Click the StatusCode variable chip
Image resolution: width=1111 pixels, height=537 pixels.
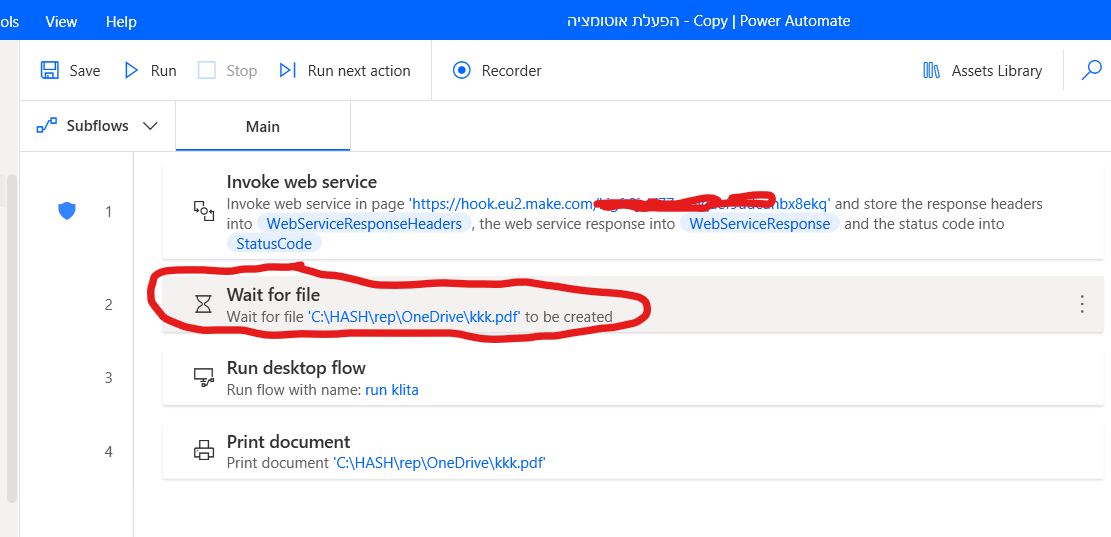[x=274, y=244]
